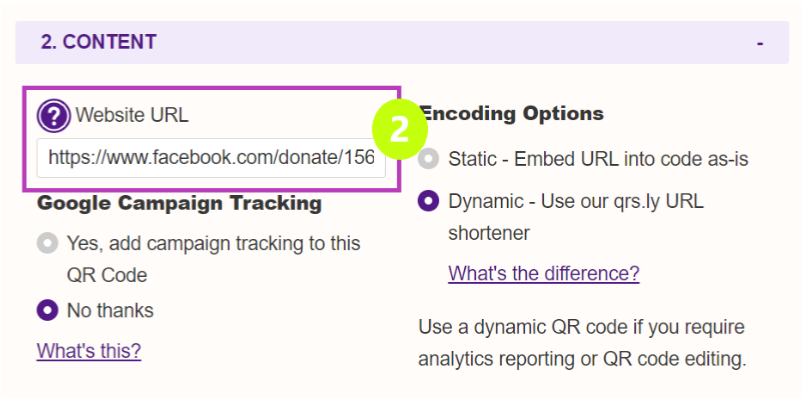Click the purple question mark help icon
The width and height of the screenshot is (805, 401).
(53, 116)
